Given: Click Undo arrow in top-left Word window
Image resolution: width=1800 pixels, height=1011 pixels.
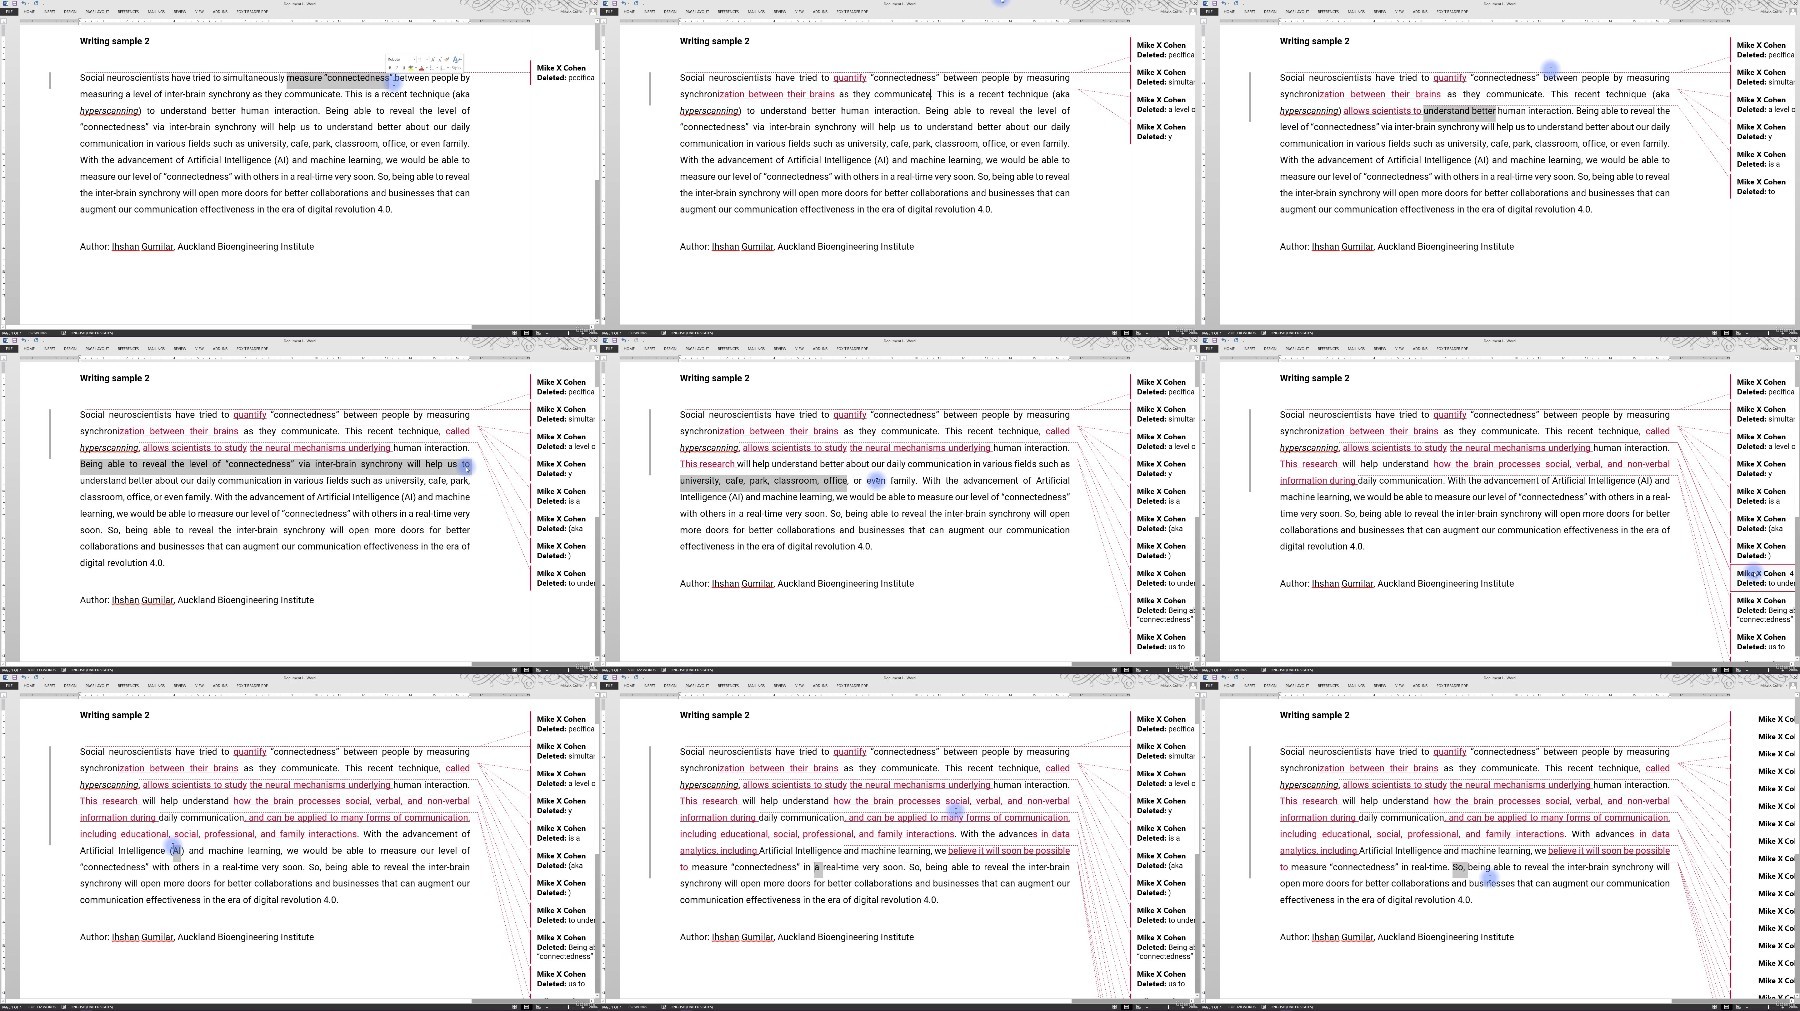Looking at the screenshot, I should (23, 3).
